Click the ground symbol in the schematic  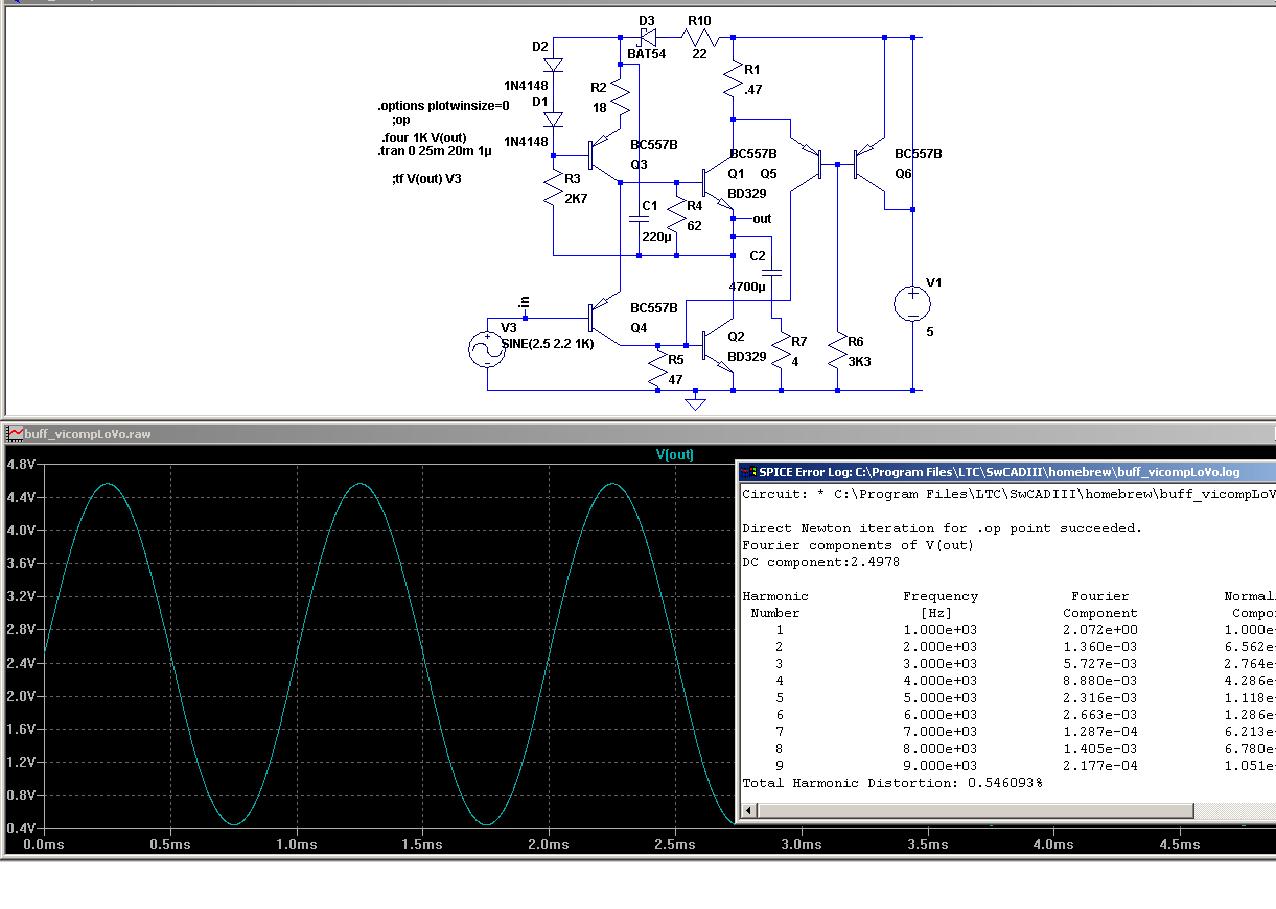[695, 403]
